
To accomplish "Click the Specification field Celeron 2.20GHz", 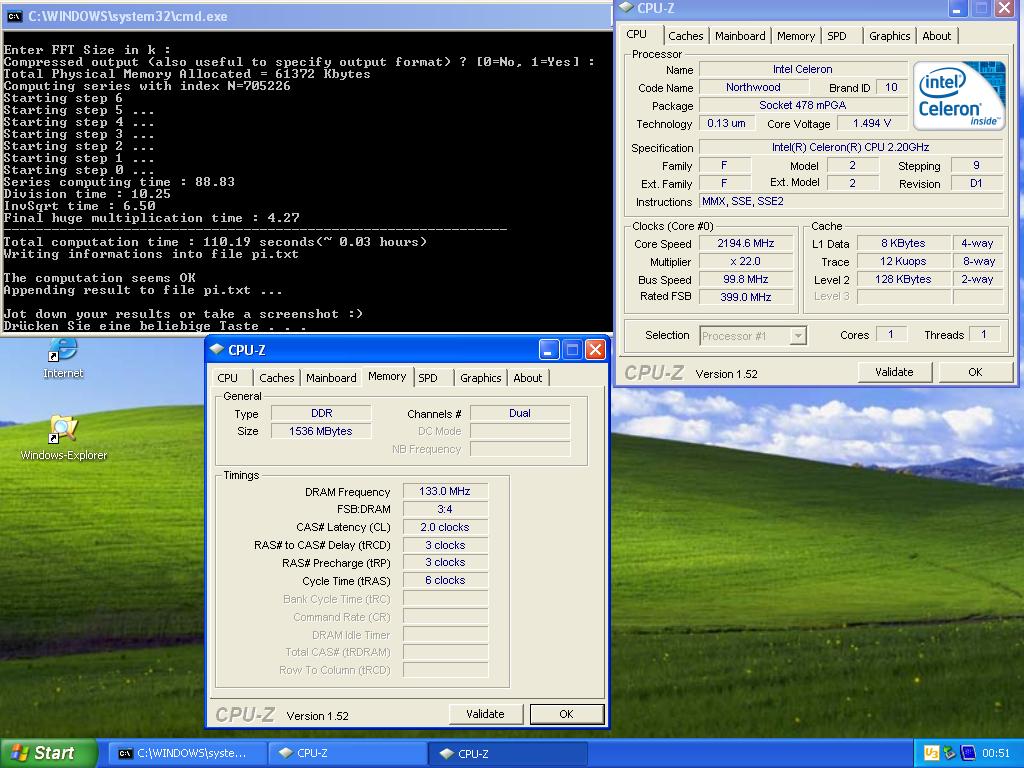I will 851,147.
